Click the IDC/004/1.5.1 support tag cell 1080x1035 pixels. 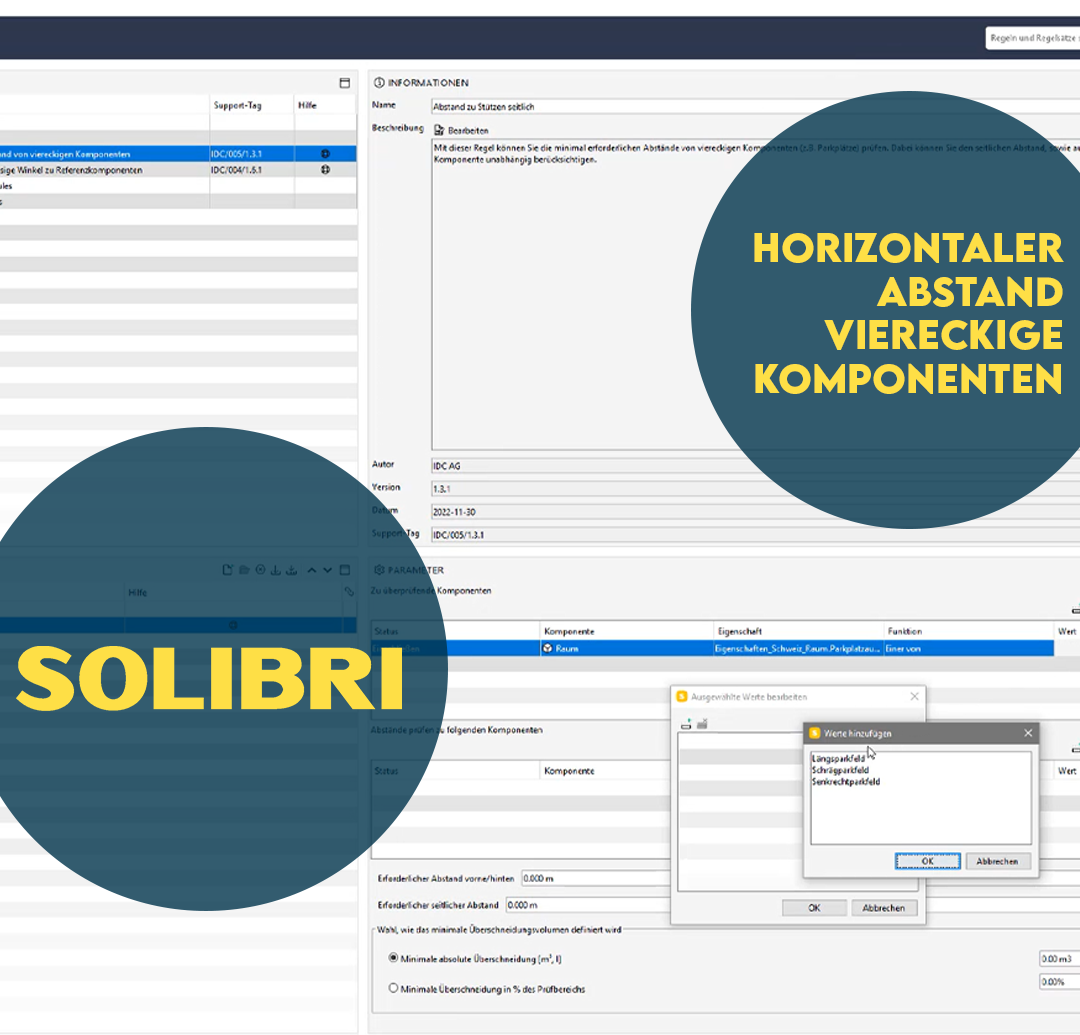click(252, 169)
